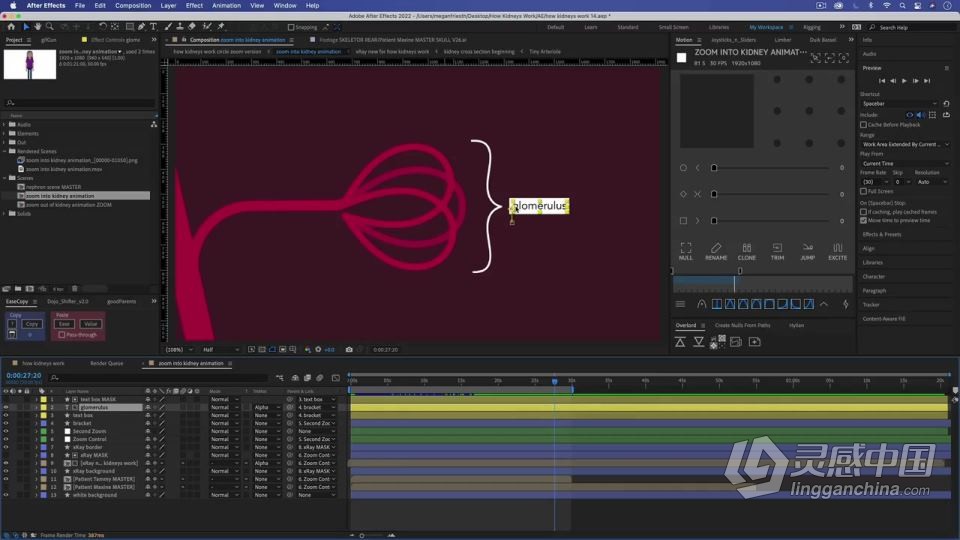
Task: Open the viewer resolution Half dropdown
Action: tap(220, 350)
